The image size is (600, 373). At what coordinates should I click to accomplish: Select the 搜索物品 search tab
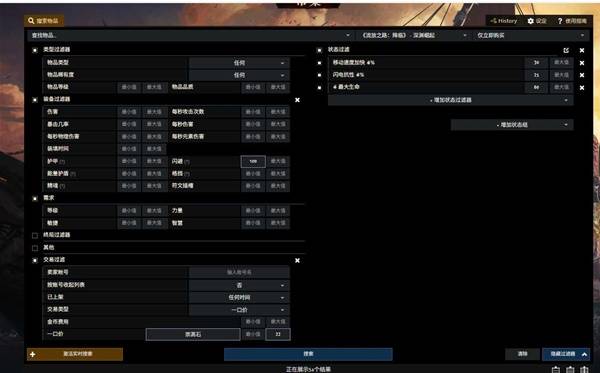(x=44, y=21)
